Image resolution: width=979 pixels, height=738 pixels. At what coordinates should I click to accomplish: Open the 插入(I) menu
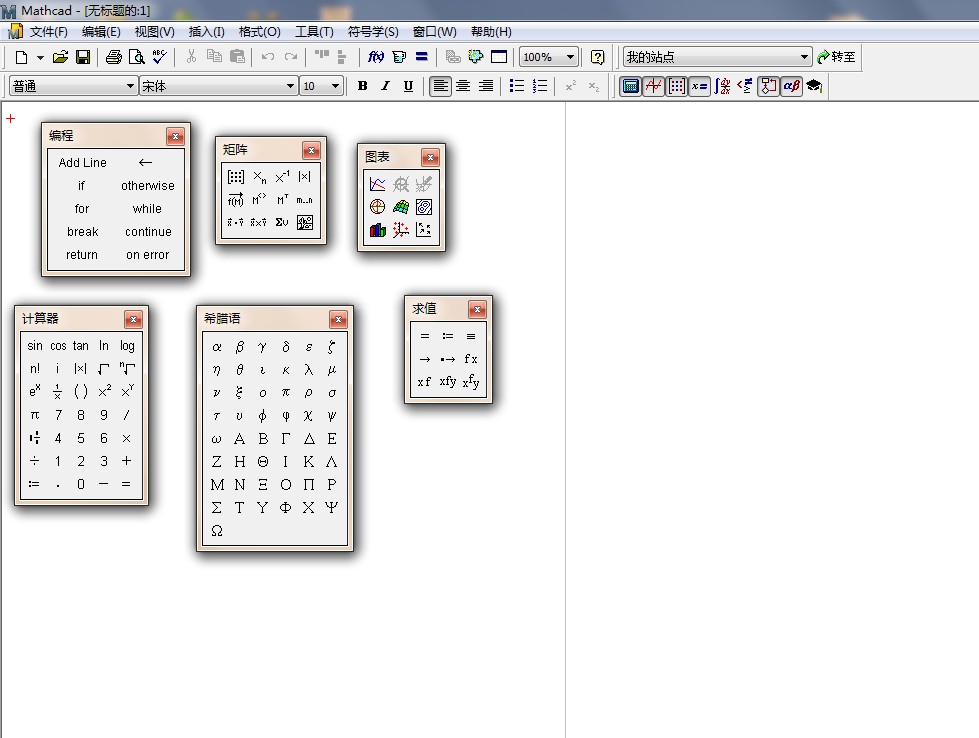point(207,32)
